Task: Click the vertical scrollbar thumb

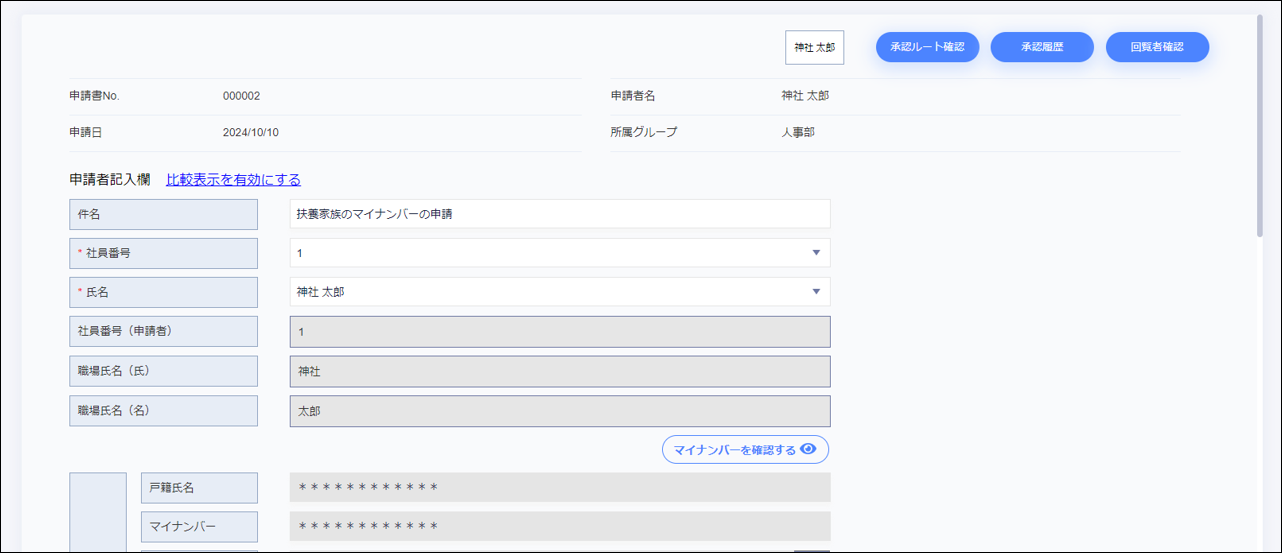Action: pyautogui.click(x=1259, y=125)
